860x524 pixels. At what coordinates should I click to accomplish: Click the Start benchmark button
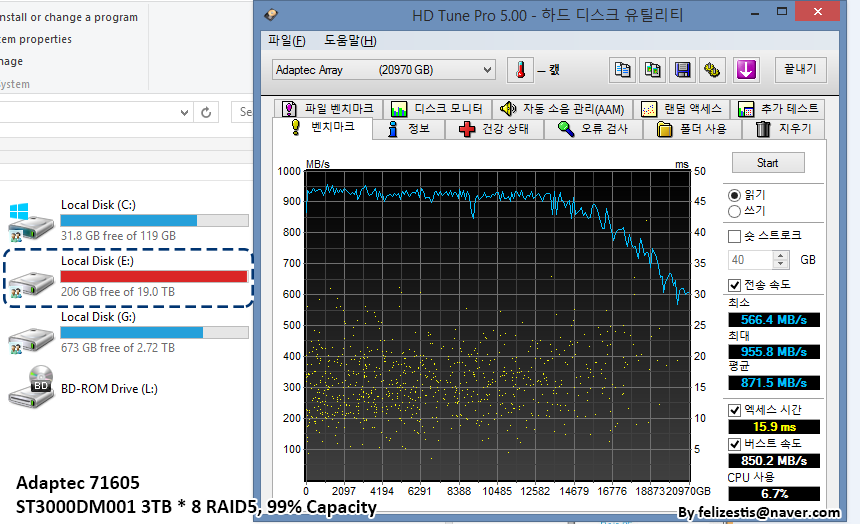pos(768,163)
